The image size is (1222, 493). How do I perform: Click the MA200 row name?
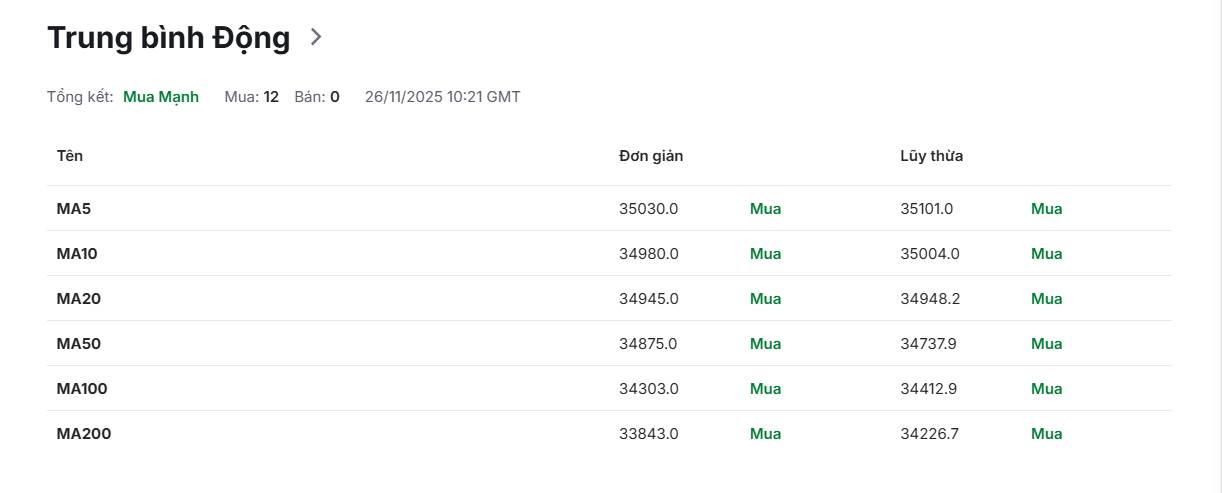click(84, 434)
